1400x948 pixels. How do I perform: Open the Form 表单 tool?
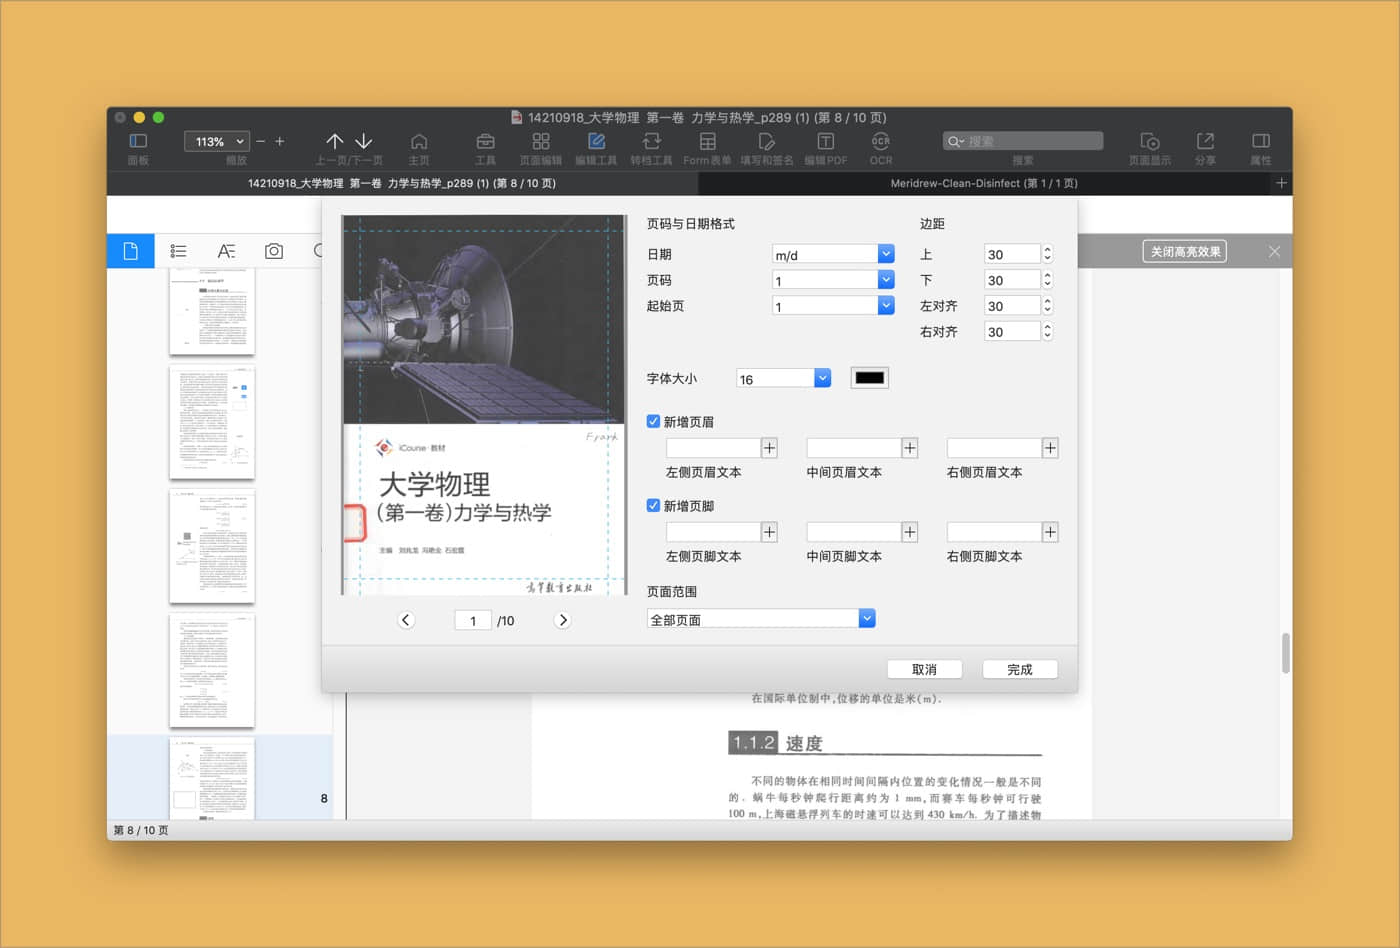707,141
